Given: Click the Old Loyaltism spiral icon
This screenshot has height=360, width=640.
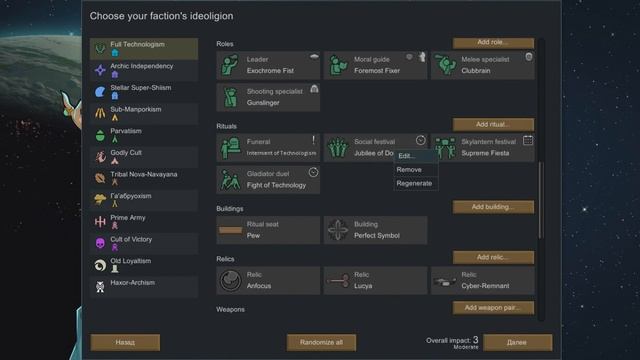Looking at the screenshot, I should pyautogui.click(x=100, y=265).
